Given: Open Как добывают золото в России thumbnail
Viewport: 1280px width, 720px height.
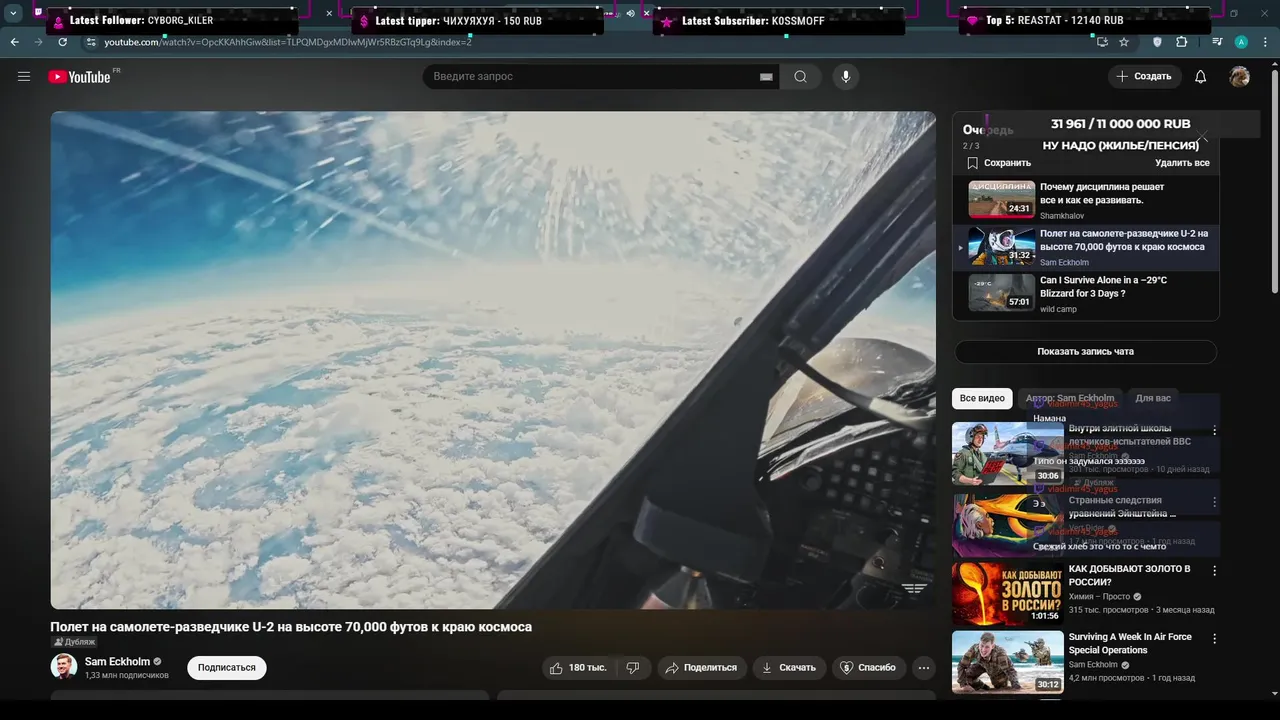Looking at the screenshot, I should point(1007,594).
